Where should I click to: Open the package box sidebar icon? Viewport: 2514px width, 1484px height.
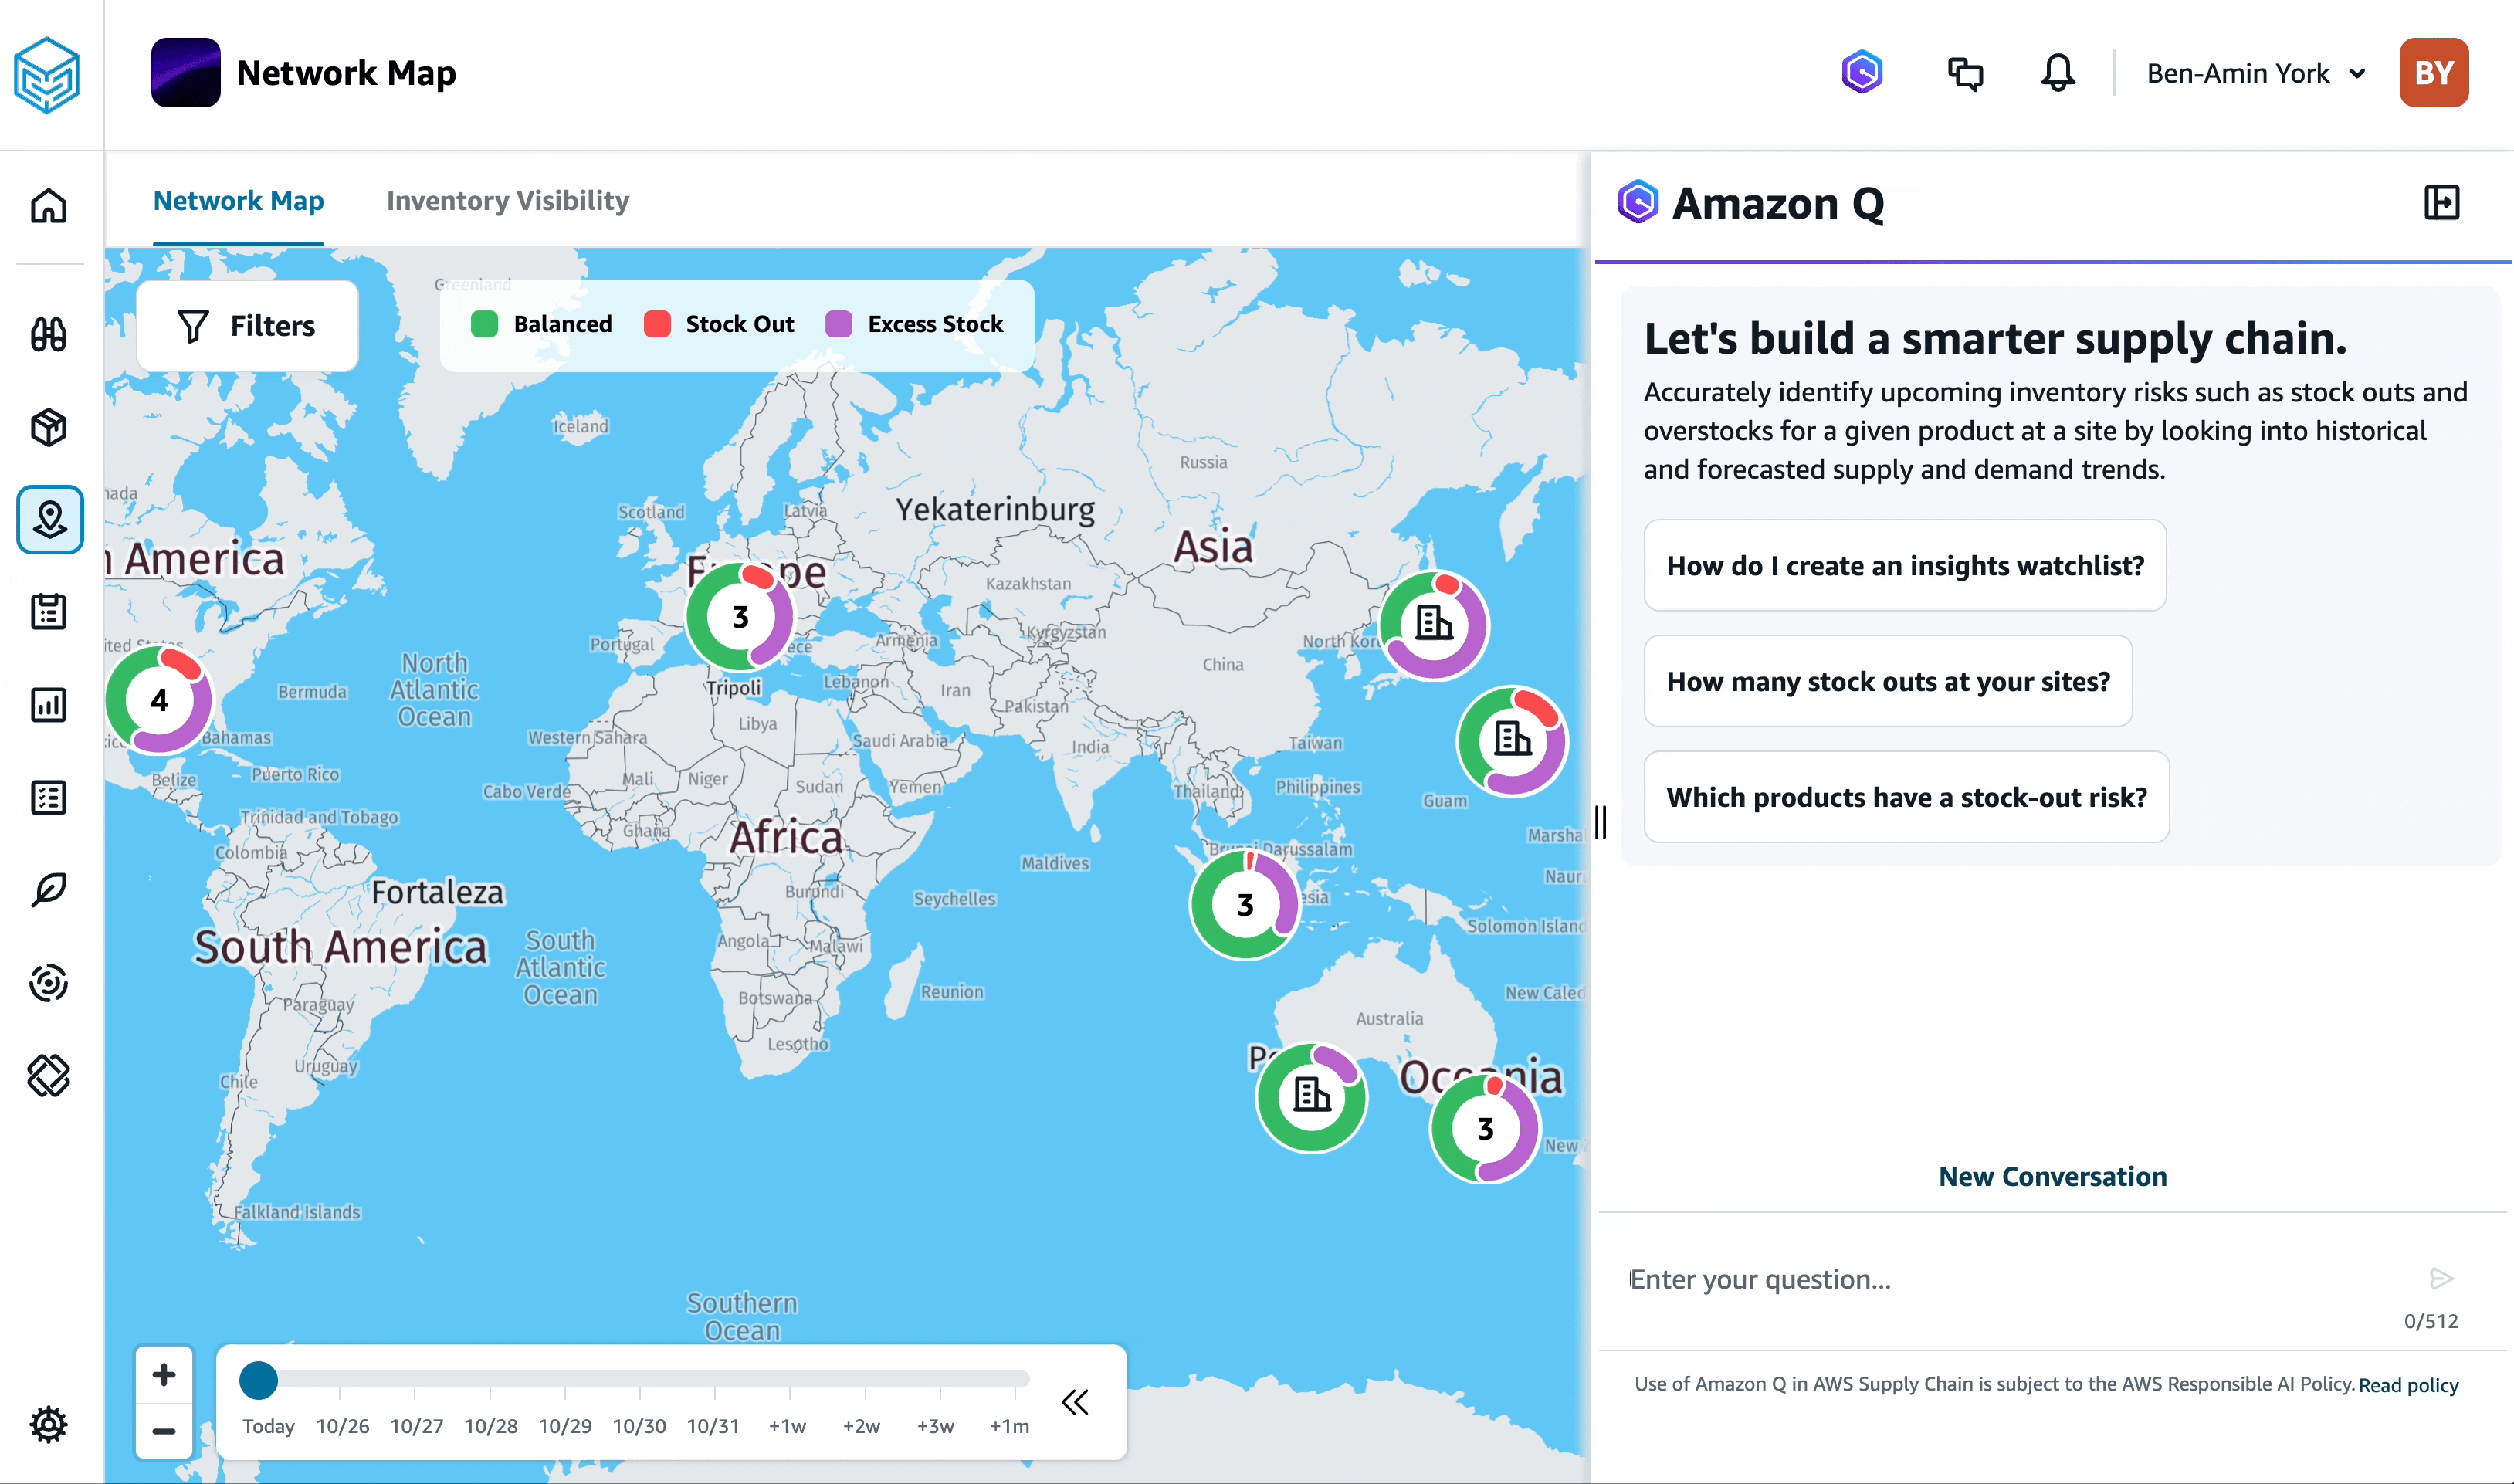48,427
